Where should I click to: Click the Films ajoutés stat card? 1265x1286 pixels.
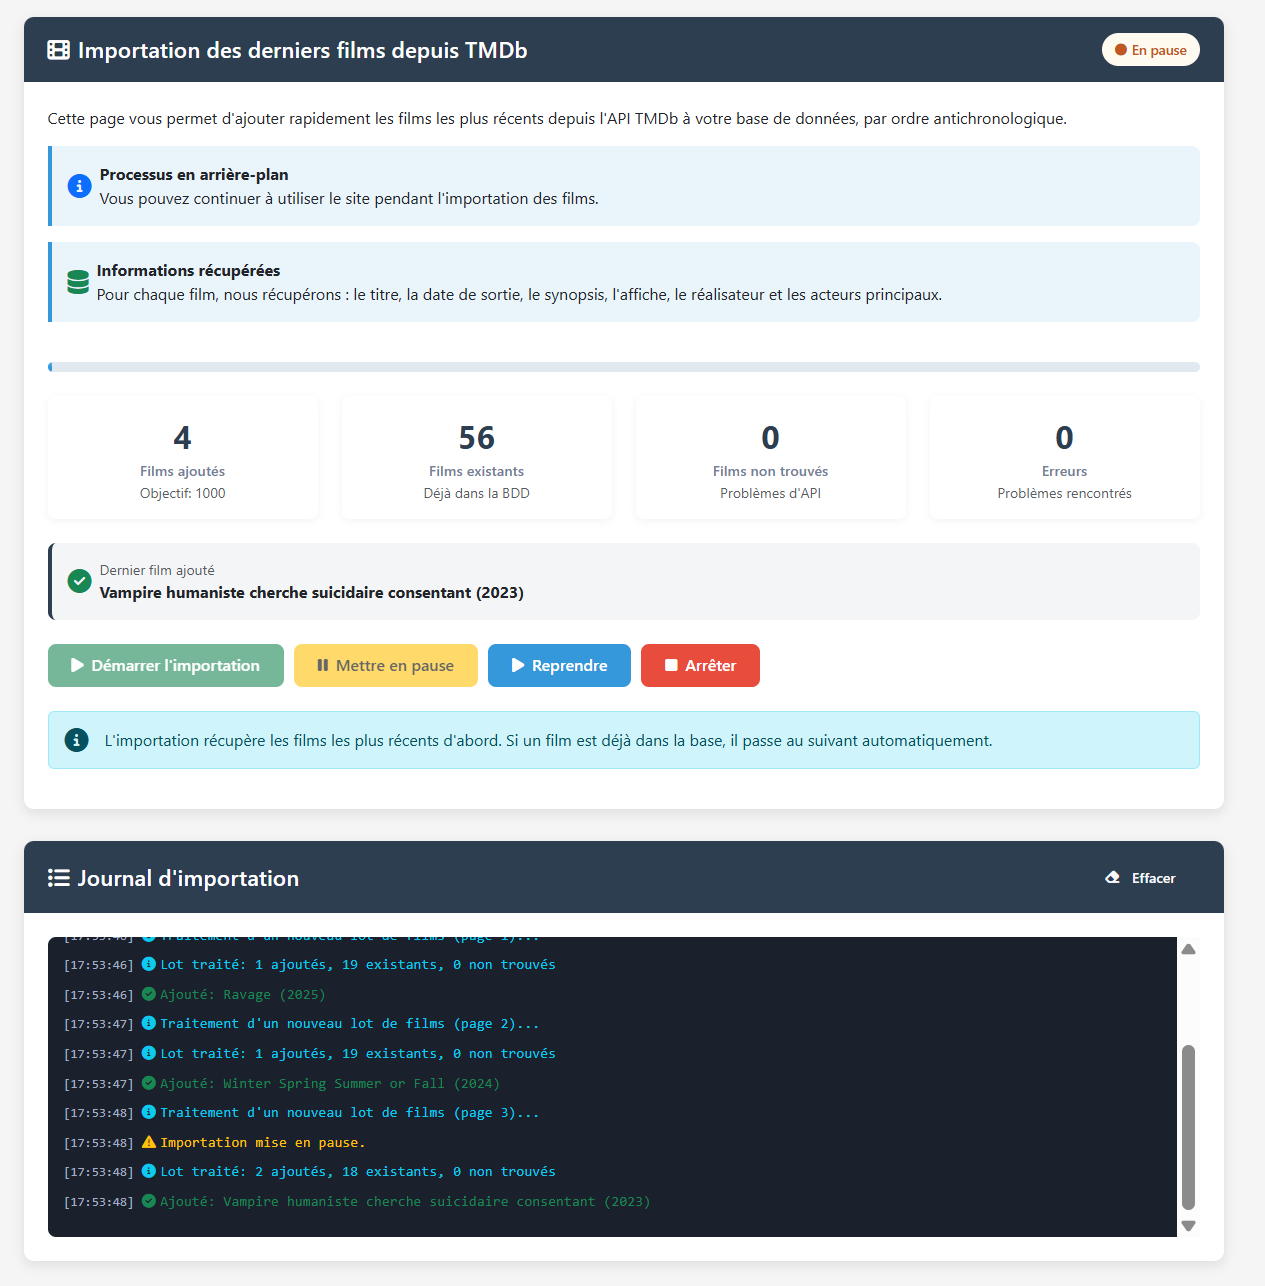[x=183, y=458]
